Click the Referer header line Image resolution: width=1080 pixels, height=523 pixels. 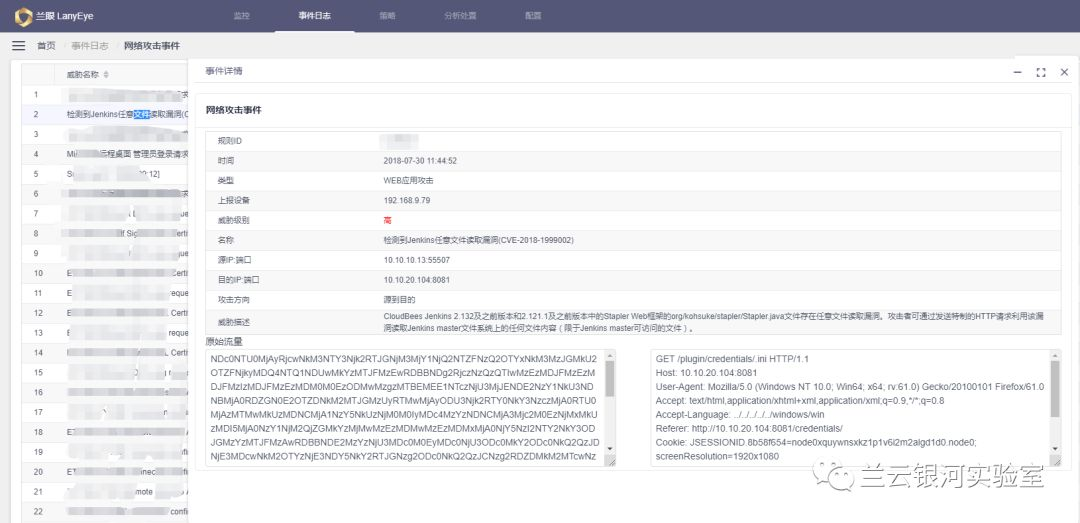(x=749, y=429)
